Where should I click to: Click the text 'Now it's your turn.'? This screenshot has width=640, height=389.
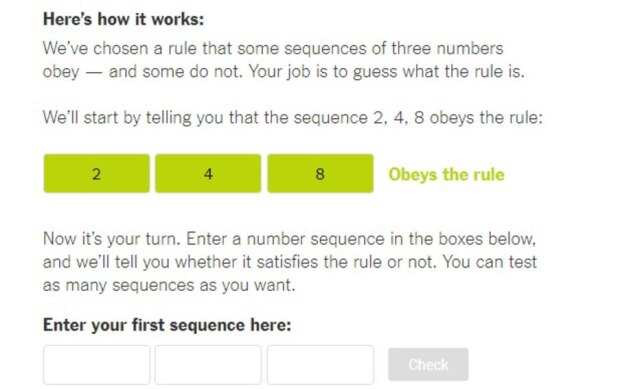pos(112,239)
